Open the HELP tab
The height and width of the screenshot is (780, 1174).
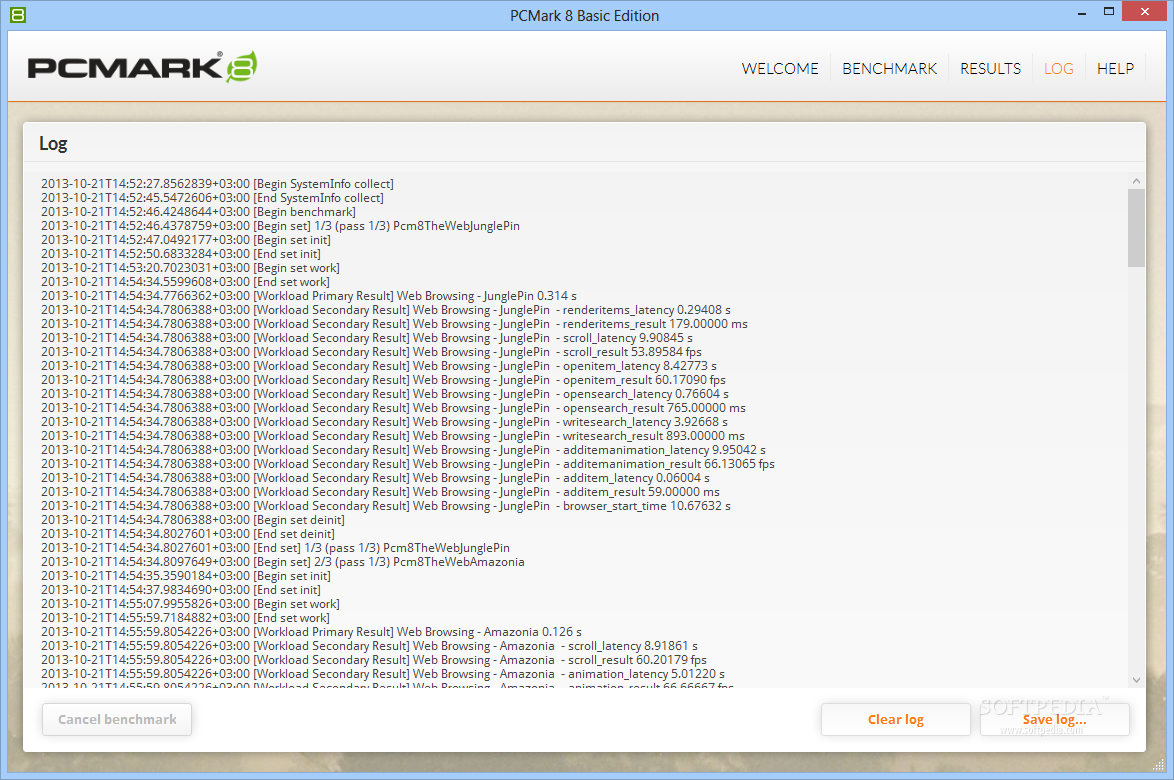[x=1115, y=68]
